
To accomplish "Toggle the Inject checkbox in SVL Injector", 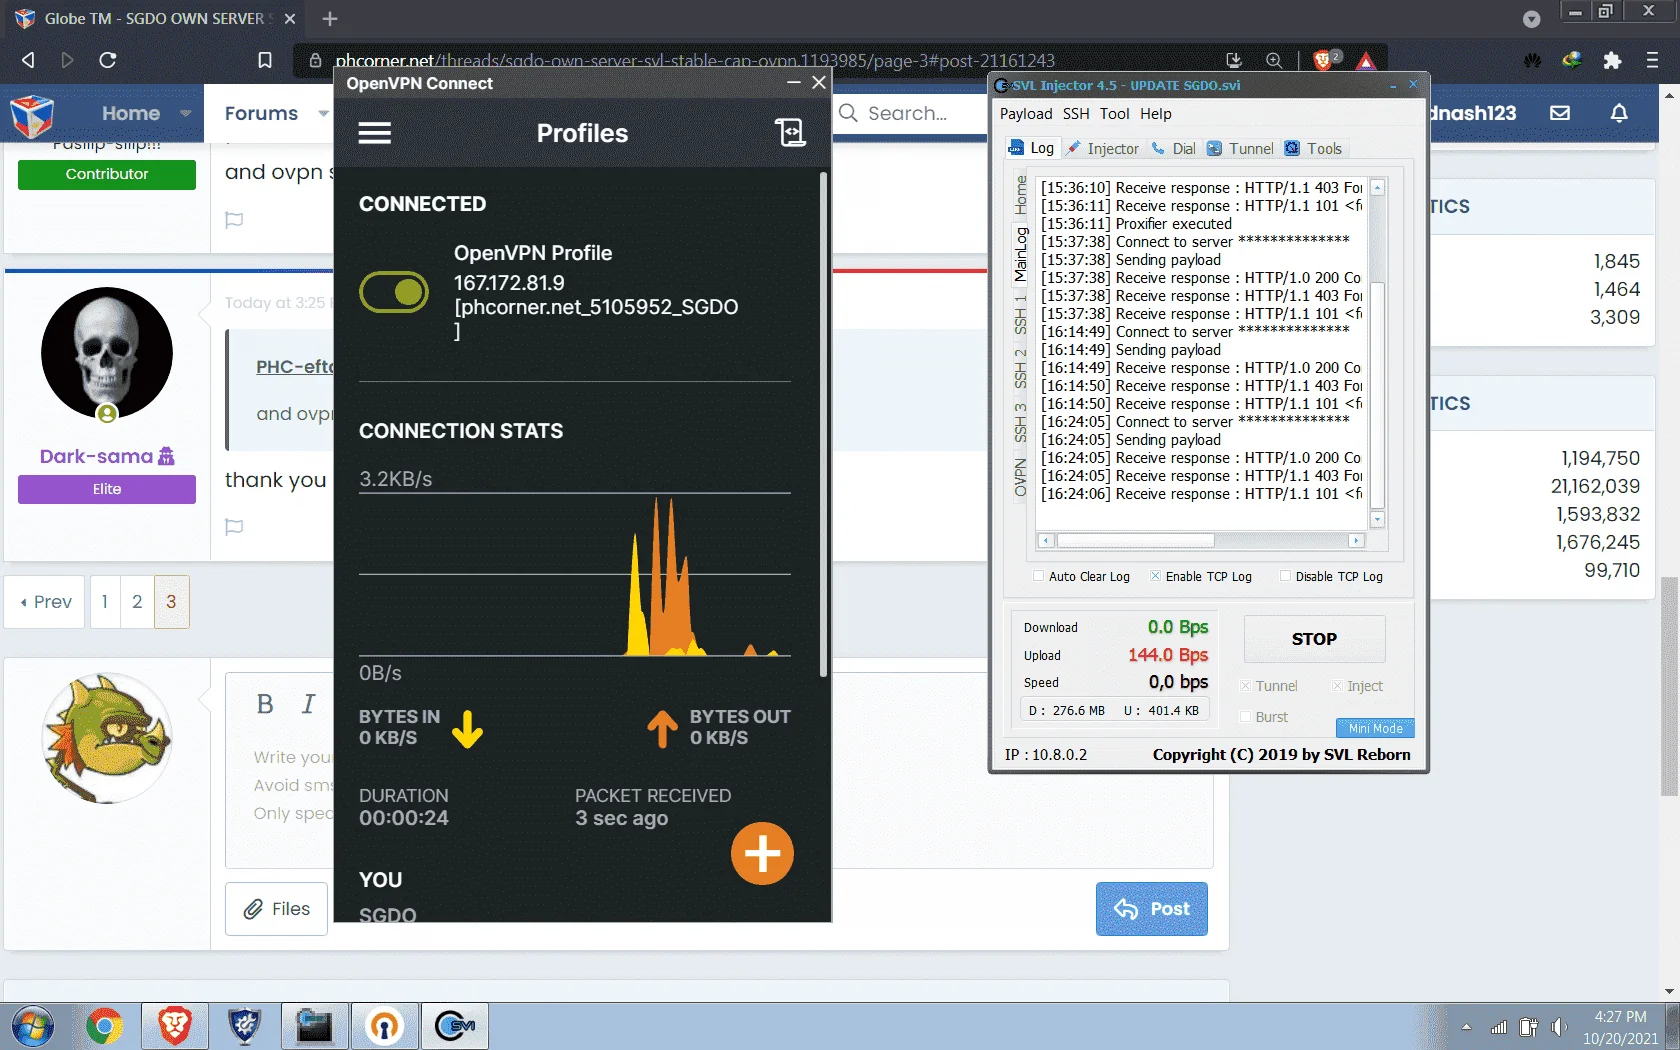I will click(x=1337, y=686).
